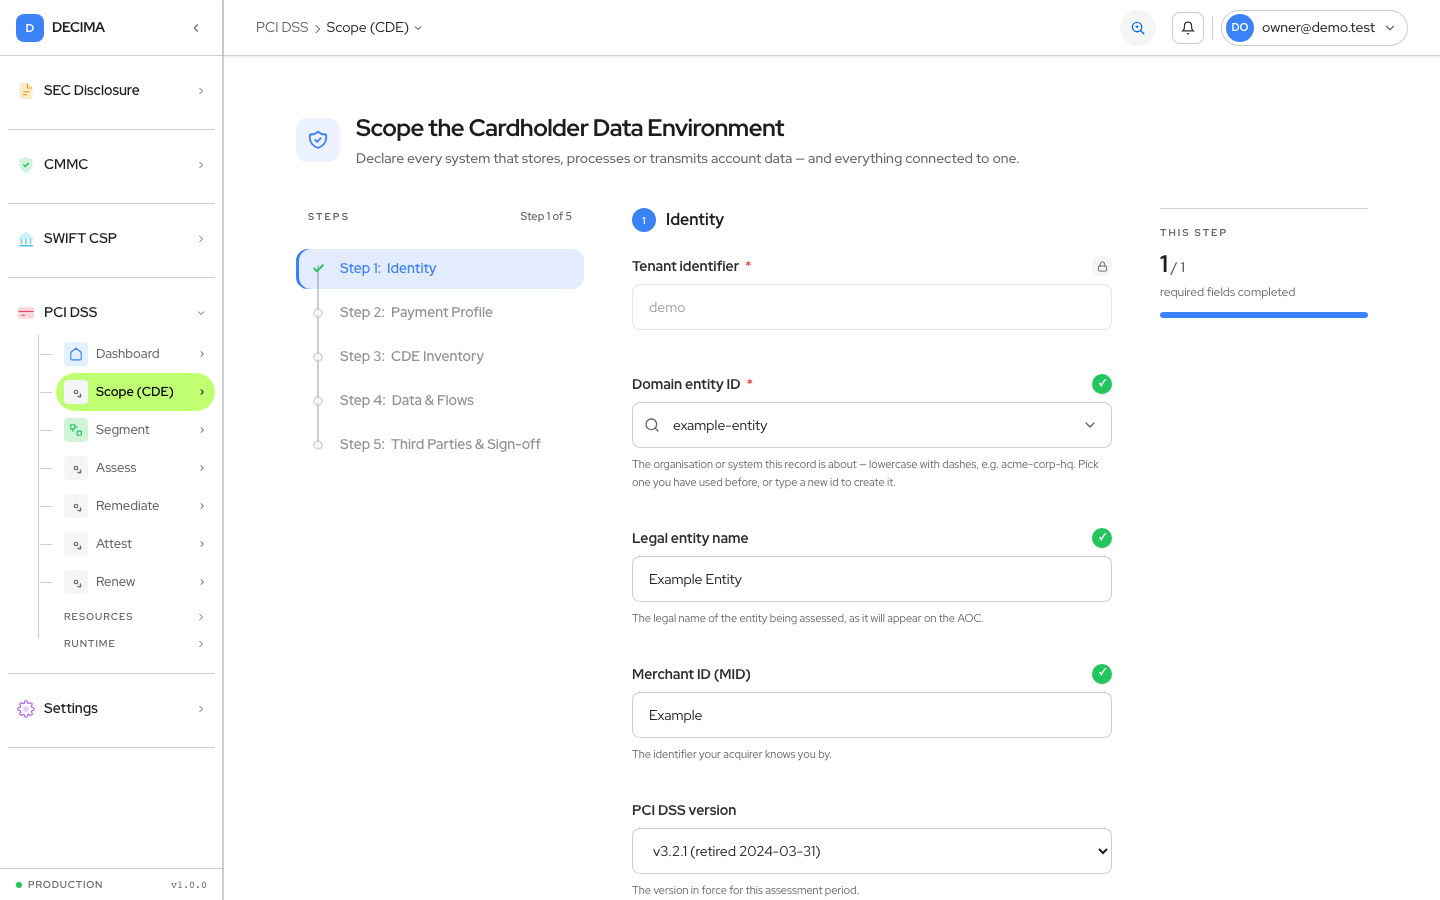Screen dimensions: 1440x900
Task: Go to Step 1: Identity
Action: [x=440, y=269]
